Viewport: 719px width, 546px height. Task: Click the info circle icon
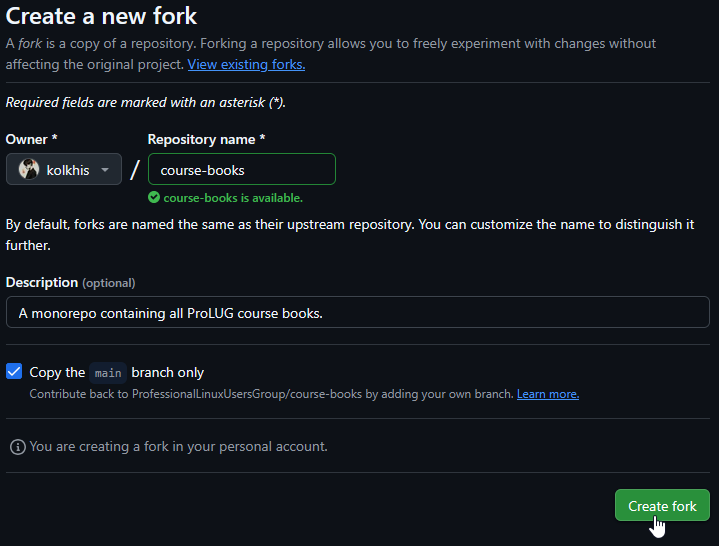coord(18,447)
